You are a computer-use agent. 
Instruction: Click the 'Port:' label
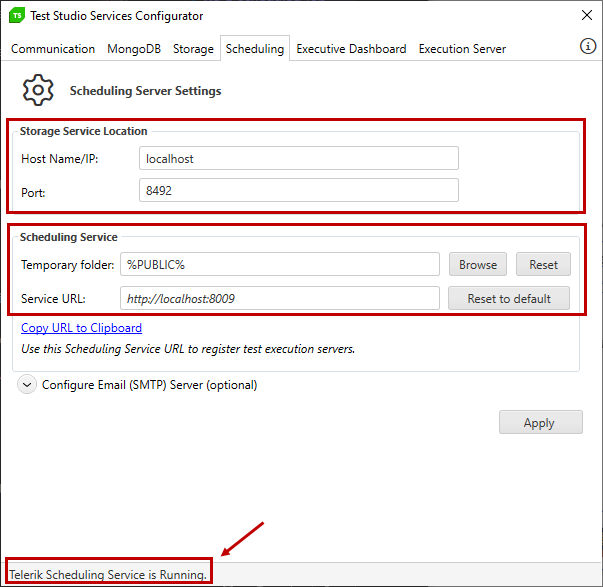click(x=33, y=192)
